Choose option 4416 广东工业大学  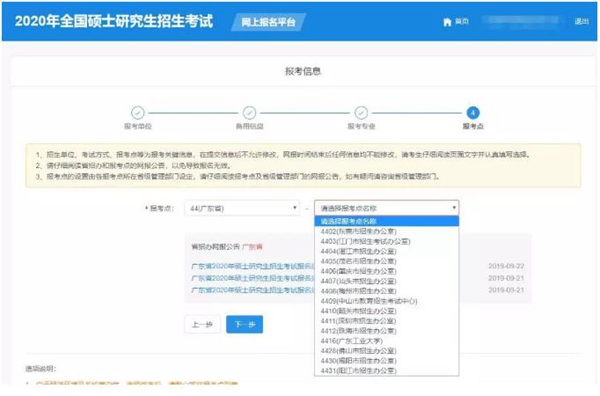tap(386, 341)
